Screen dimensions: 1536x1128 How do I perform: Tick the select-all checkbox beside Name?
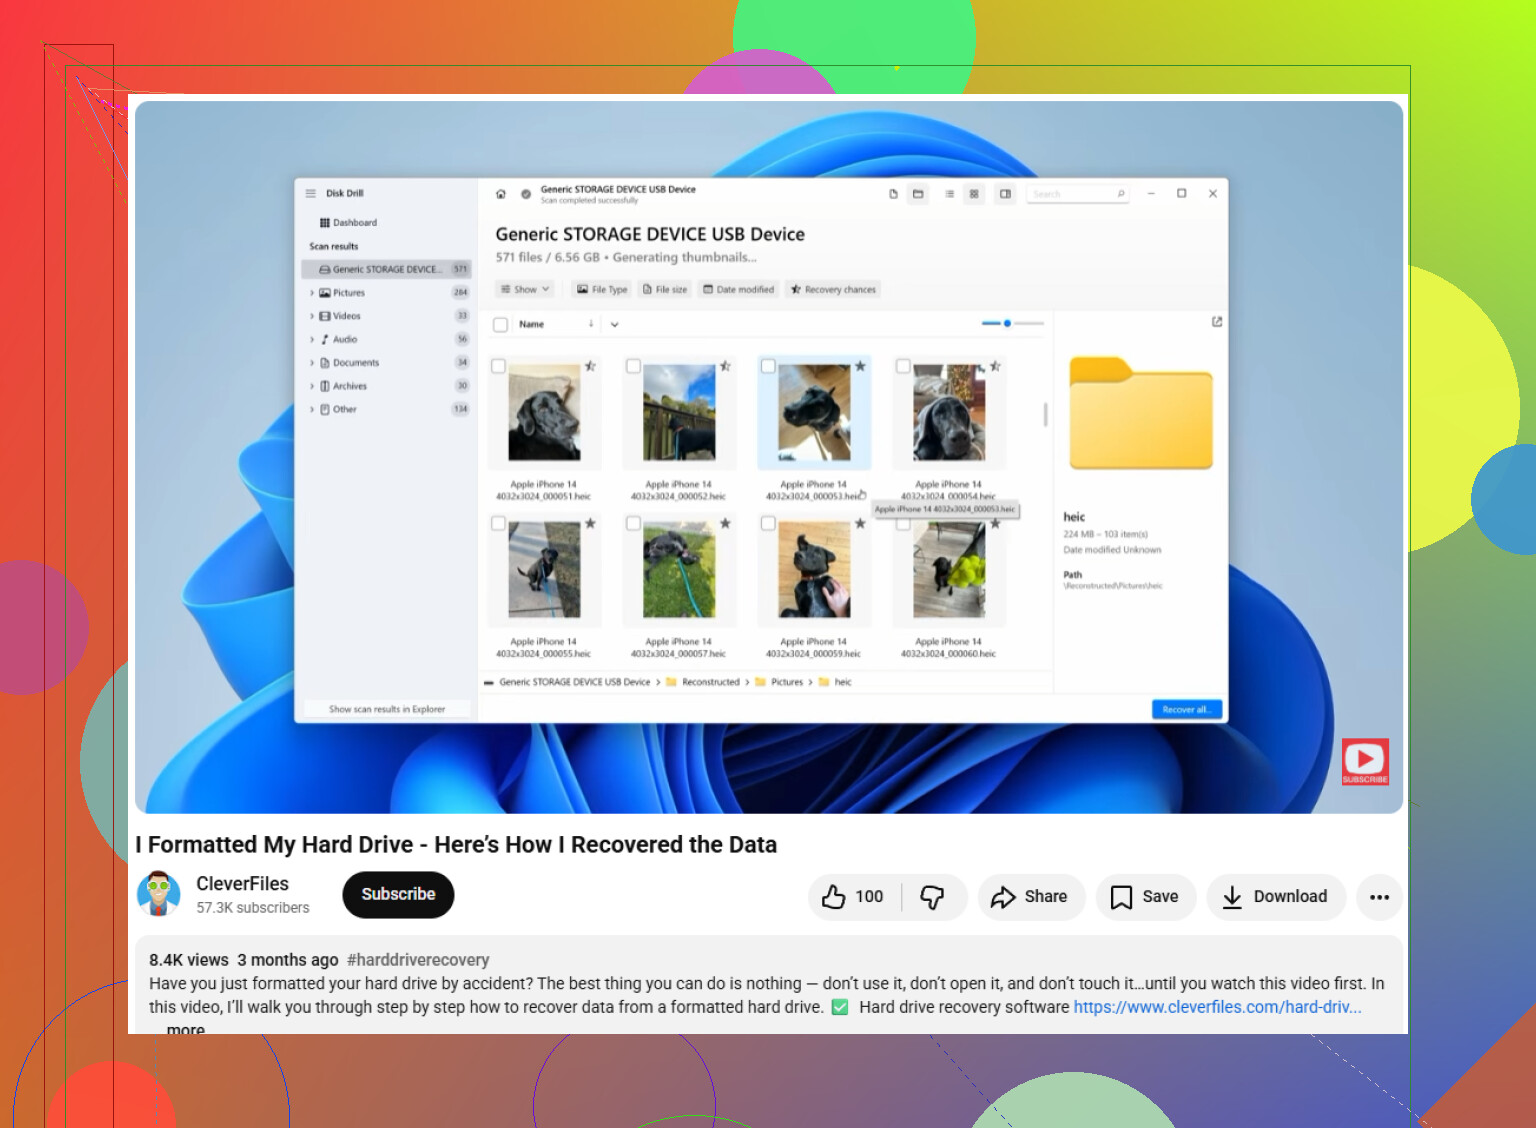pyautogui.click(x=501, y=324)
